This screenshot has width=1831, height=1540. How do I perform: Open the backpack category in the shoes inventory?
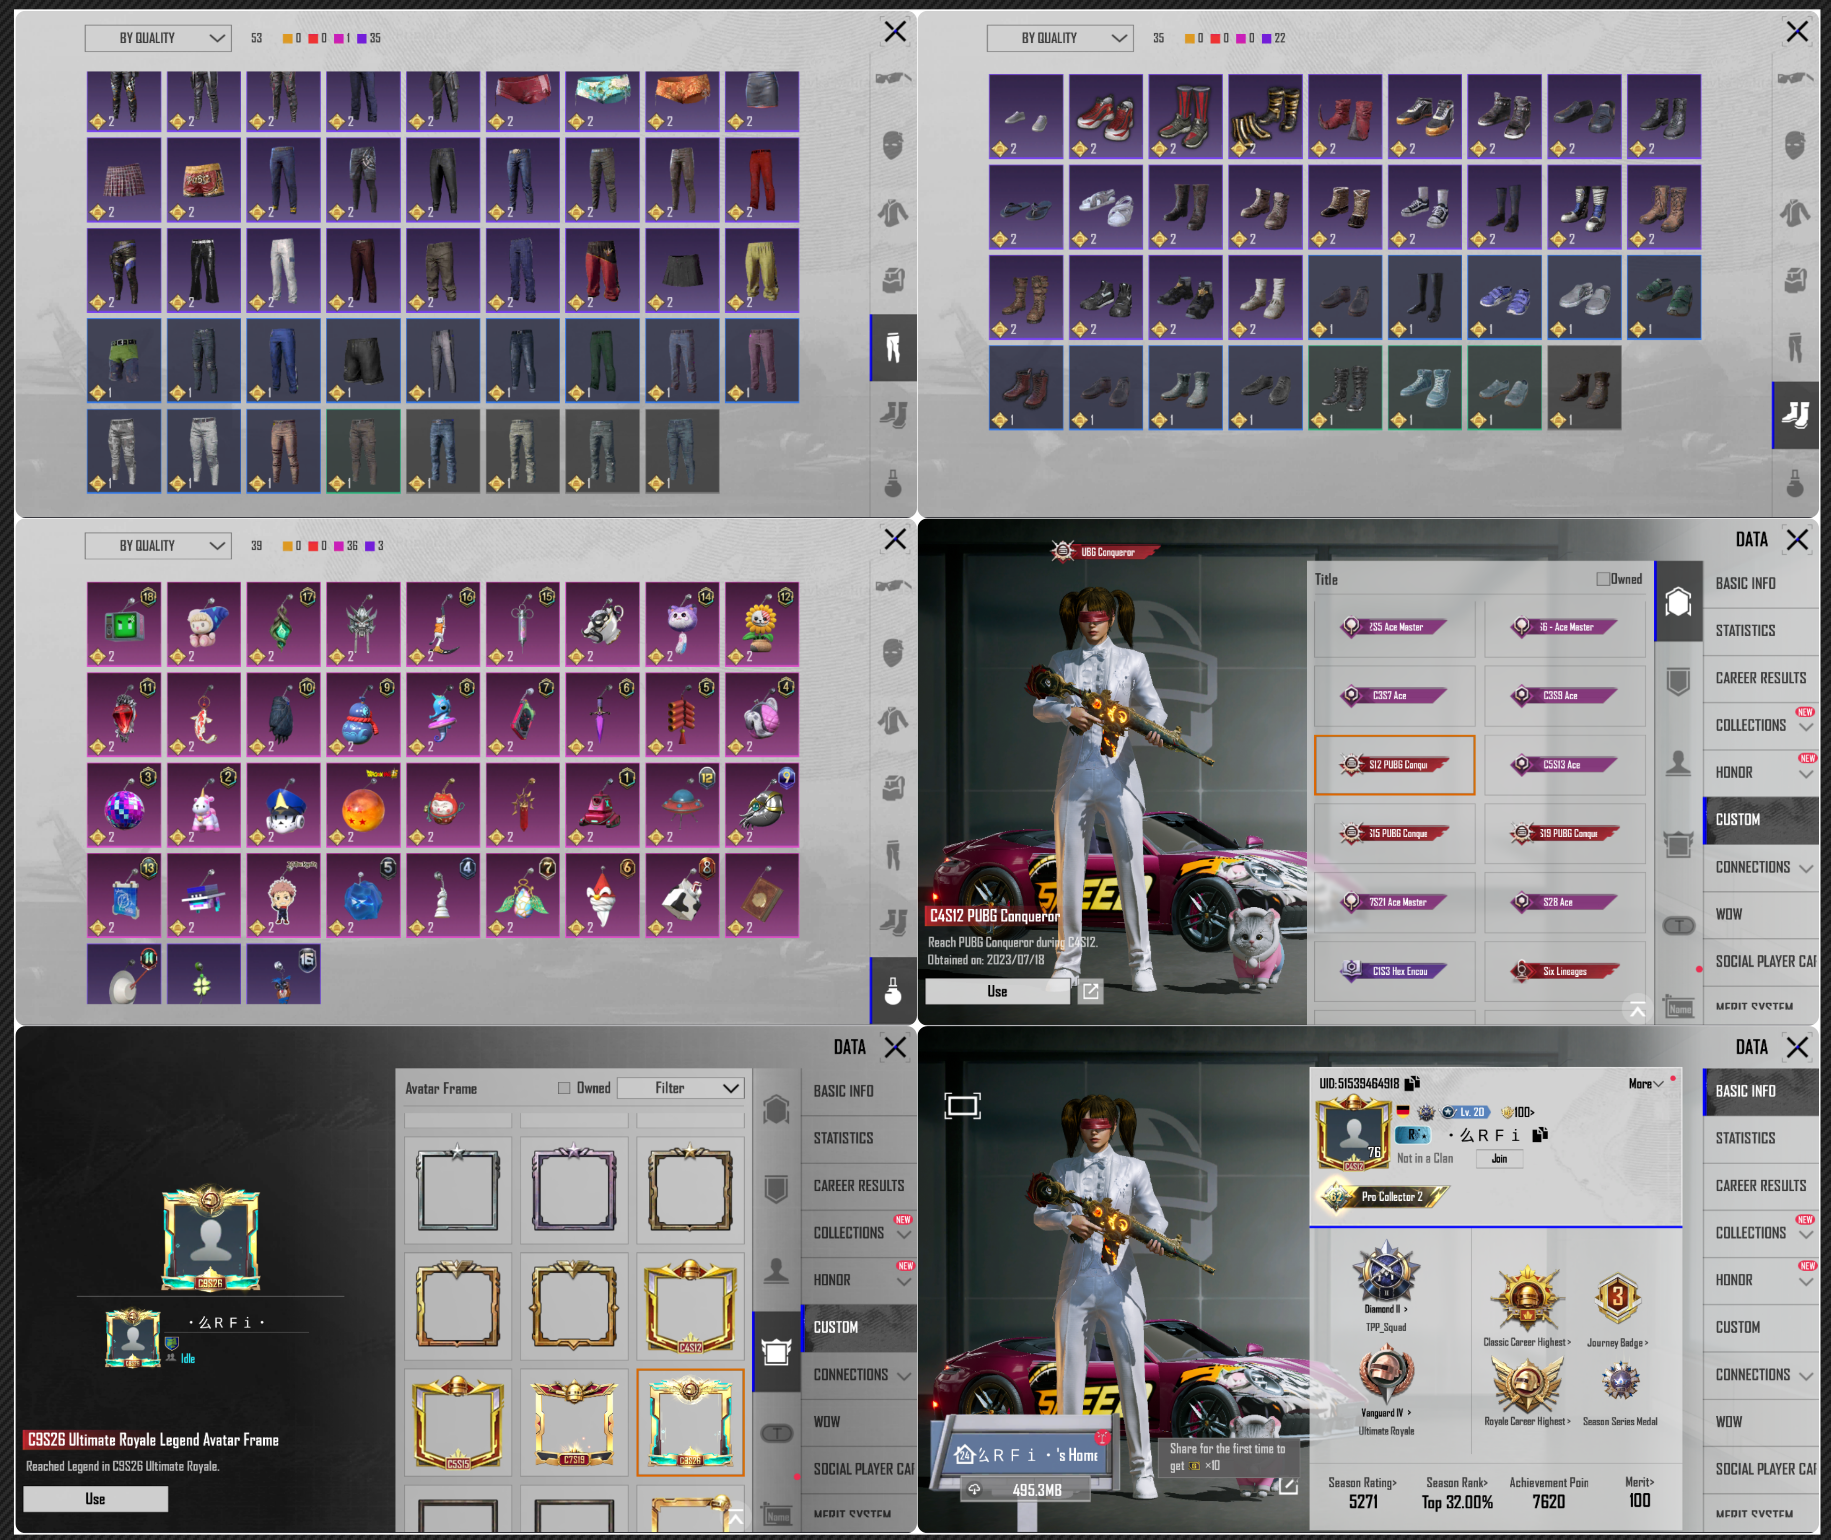1795,280
